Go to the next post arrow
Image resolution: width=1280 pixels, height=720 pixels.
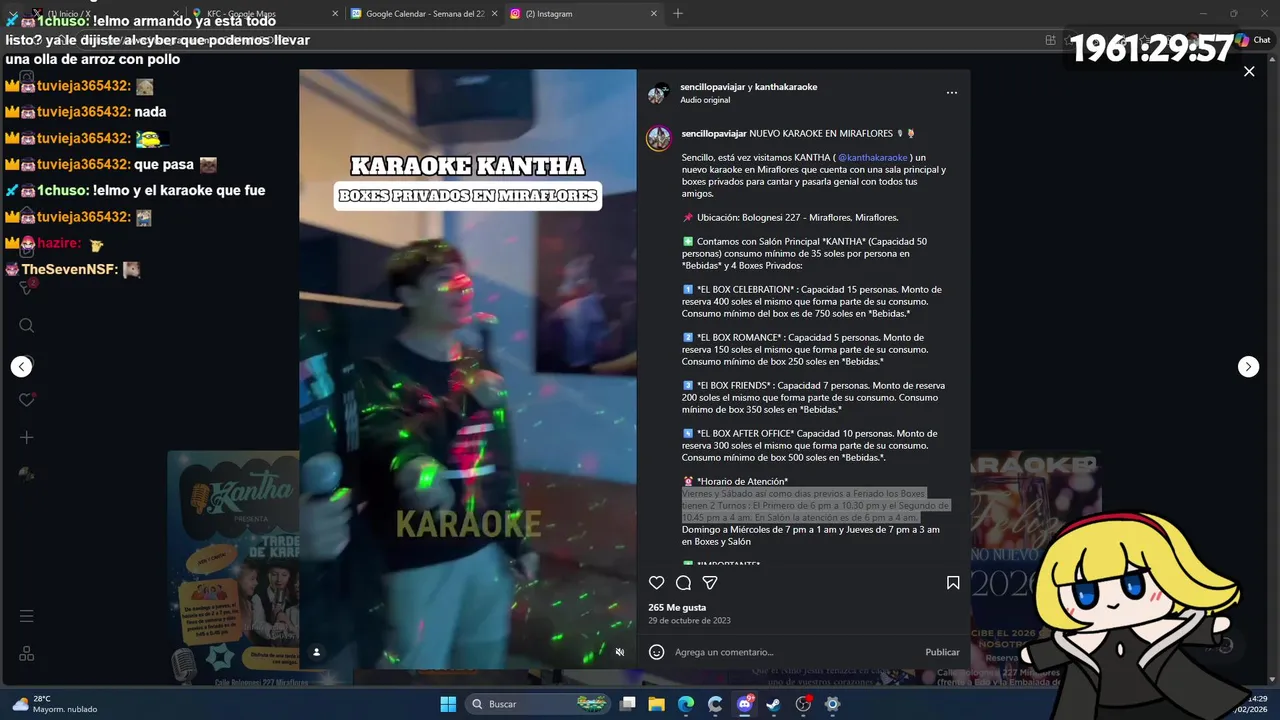tap(1248, 367)
